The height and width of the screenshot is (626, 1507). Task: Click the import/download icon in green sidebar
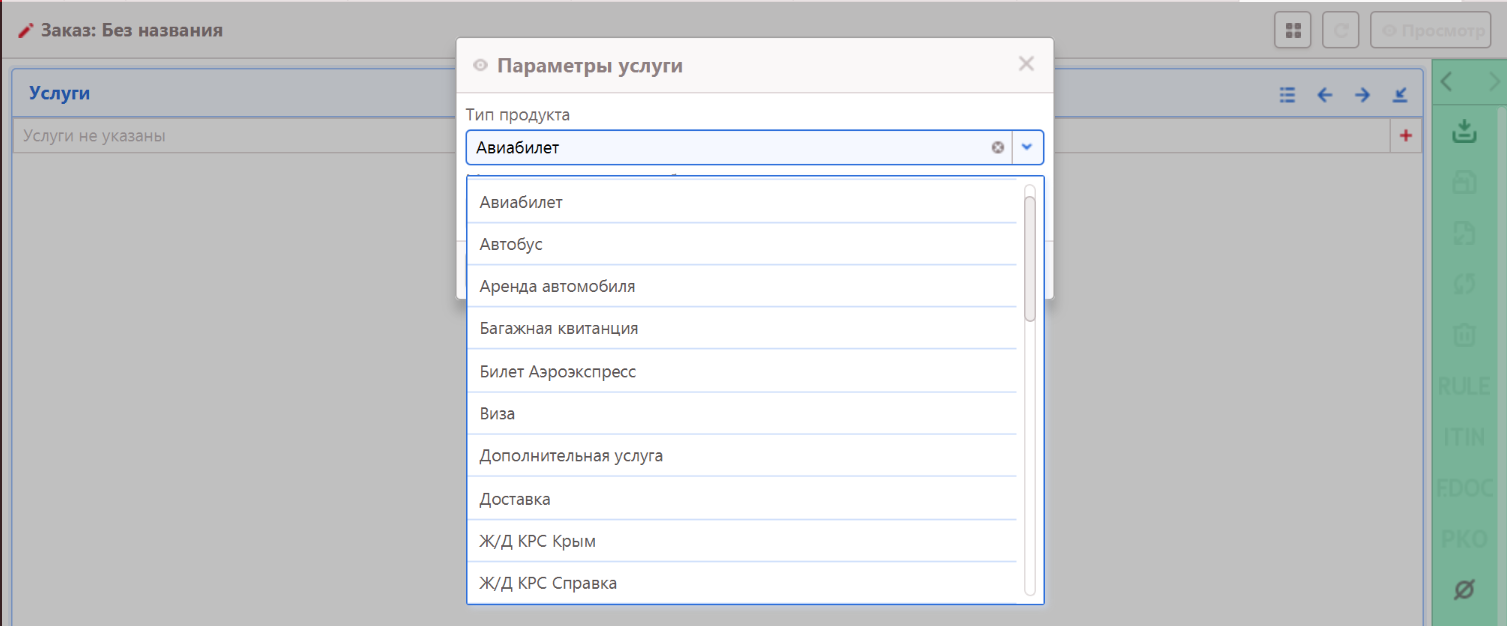(1464, 130)
